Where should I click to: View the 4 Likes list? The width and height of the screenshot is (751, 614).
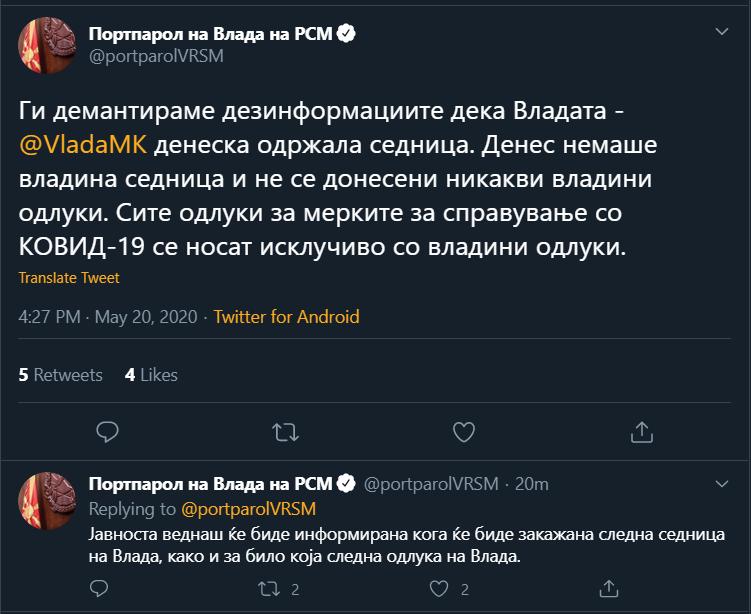[151, 374]
